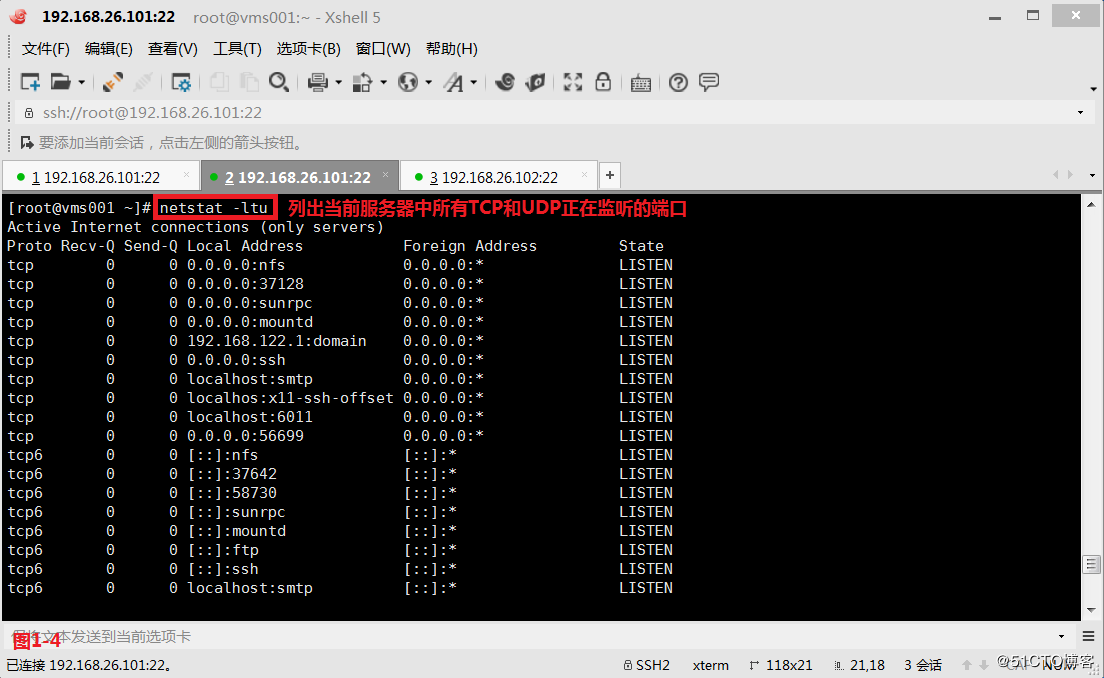Click the tab scroll right arrow
1104x678 pixels.
[x=1070, y=175]
